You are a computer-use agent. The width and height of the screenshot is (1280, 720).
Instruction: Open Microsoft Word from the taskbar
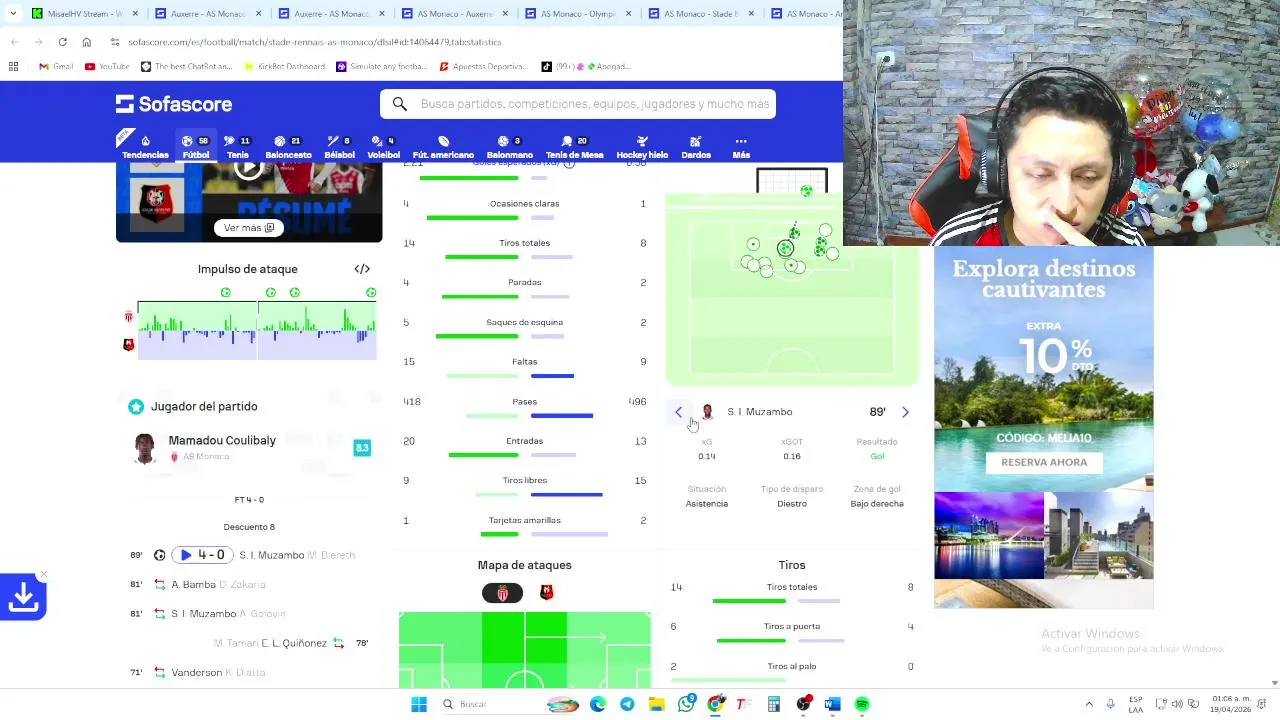[x=833, y=704]
